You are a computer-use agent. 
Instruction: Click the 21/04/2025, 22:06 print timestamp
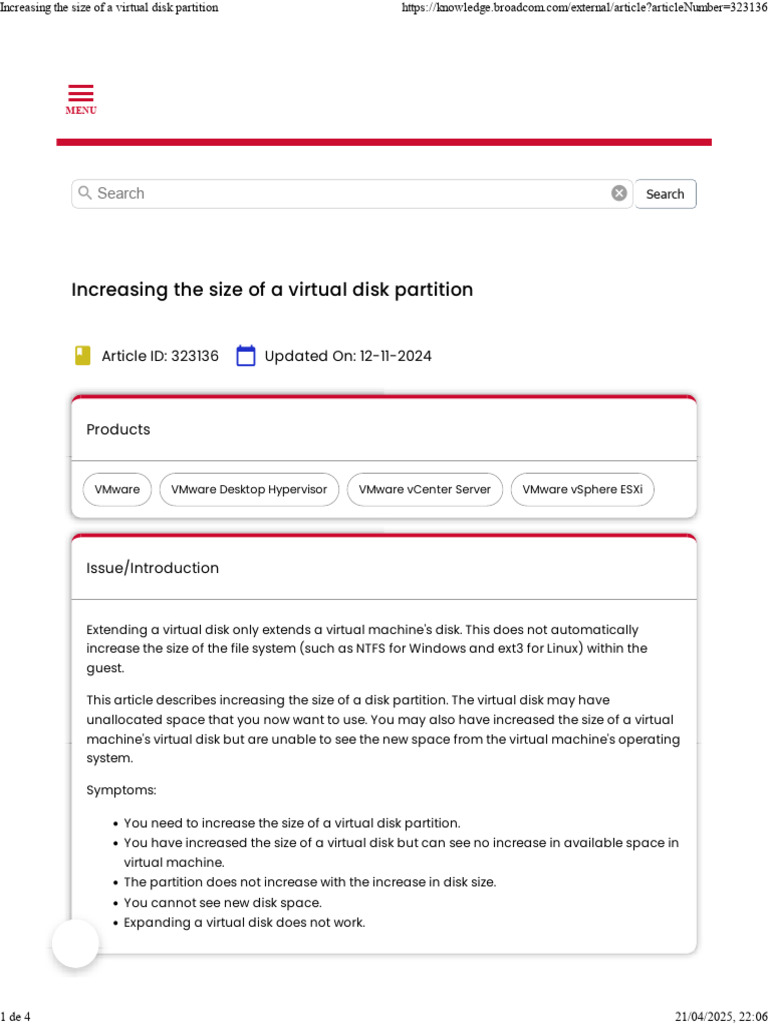click(721, 1016)
